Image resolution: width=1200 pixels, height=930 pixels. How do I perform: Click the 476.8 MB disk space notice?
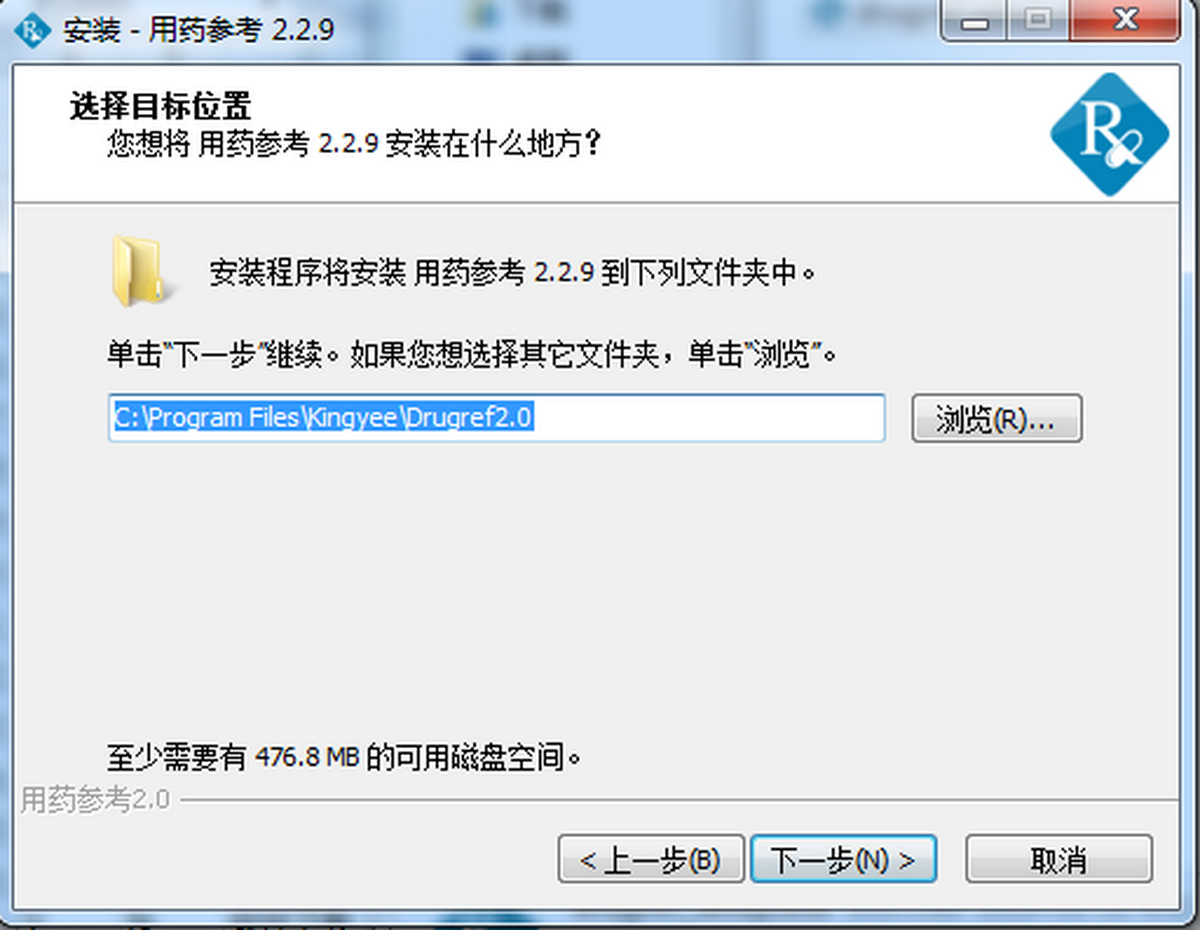click(344, 757)
